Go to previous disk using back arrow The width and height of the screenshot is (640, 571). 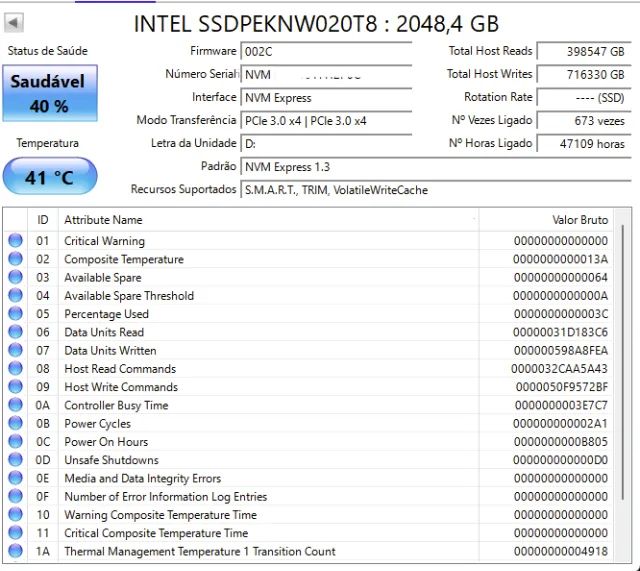click(x=13, y=22)
